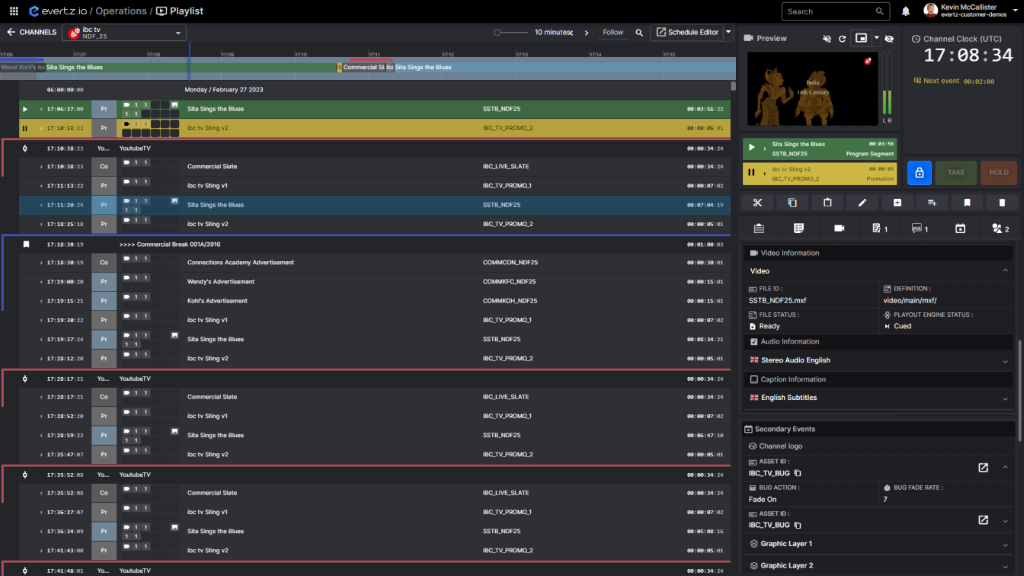Screen dimensions: 1024x576
Task: Open the channel selector dropdown showing NDF_25
Action: point(122,32)
